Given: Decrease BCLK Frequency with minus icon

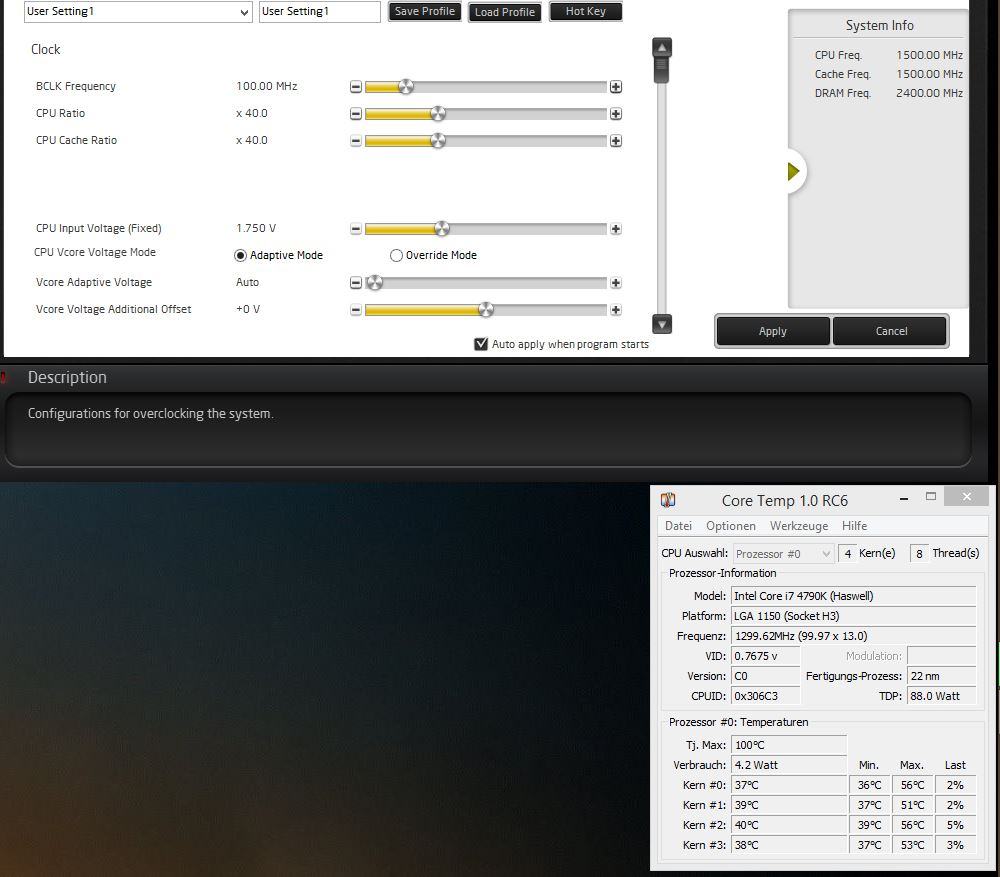Looking at the screenshot, I should coord(356,87).
